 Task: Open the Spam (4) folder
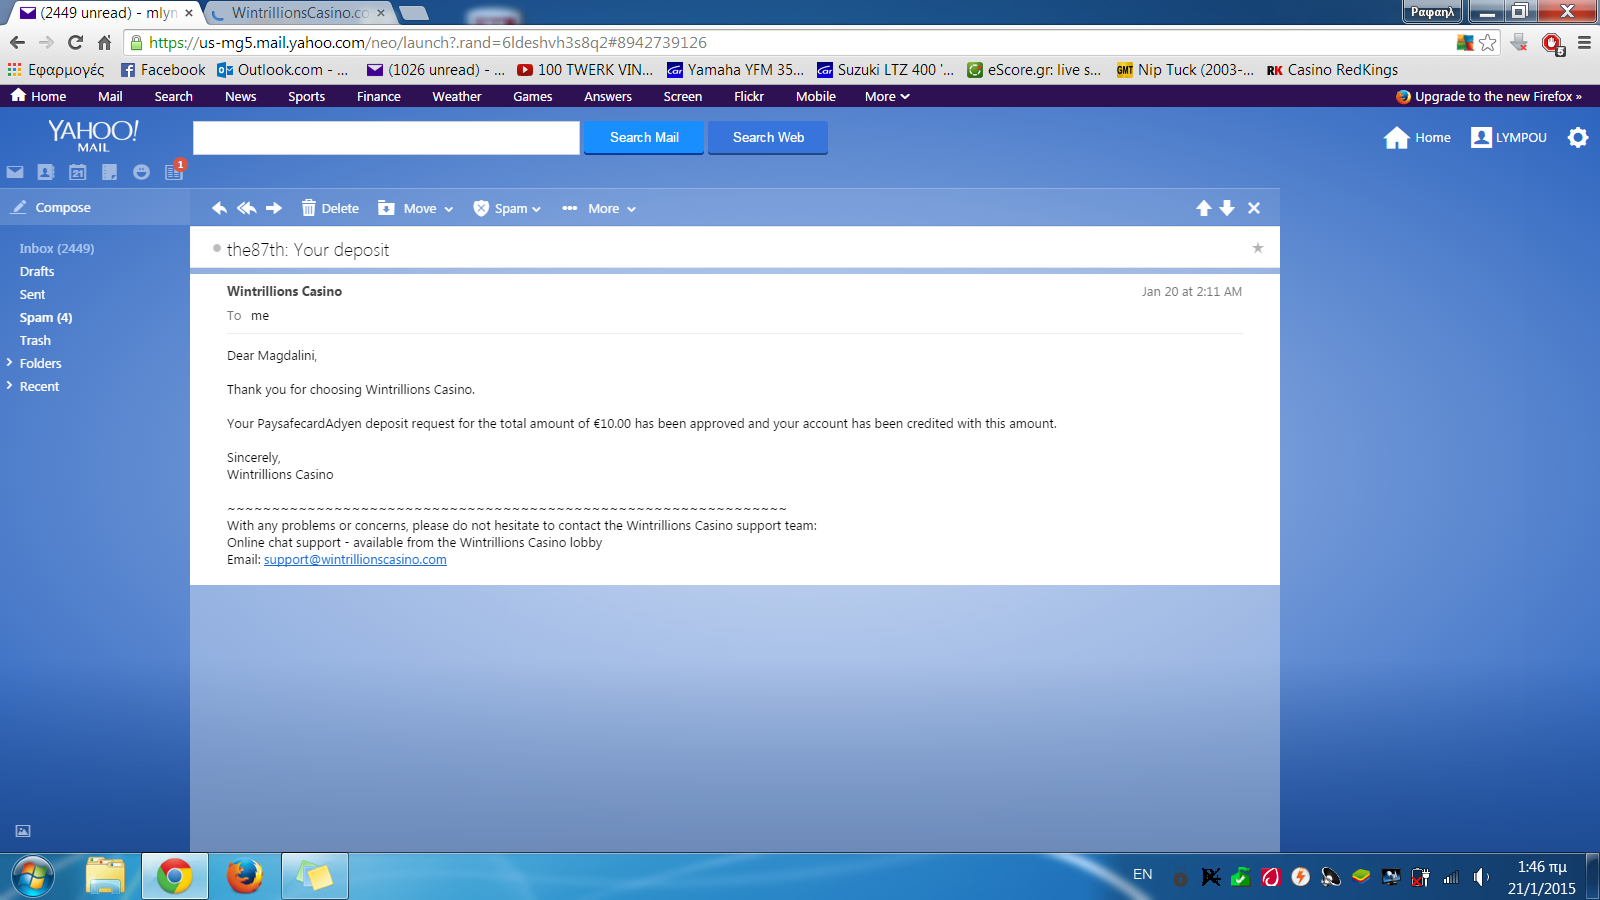click(46, 317)
